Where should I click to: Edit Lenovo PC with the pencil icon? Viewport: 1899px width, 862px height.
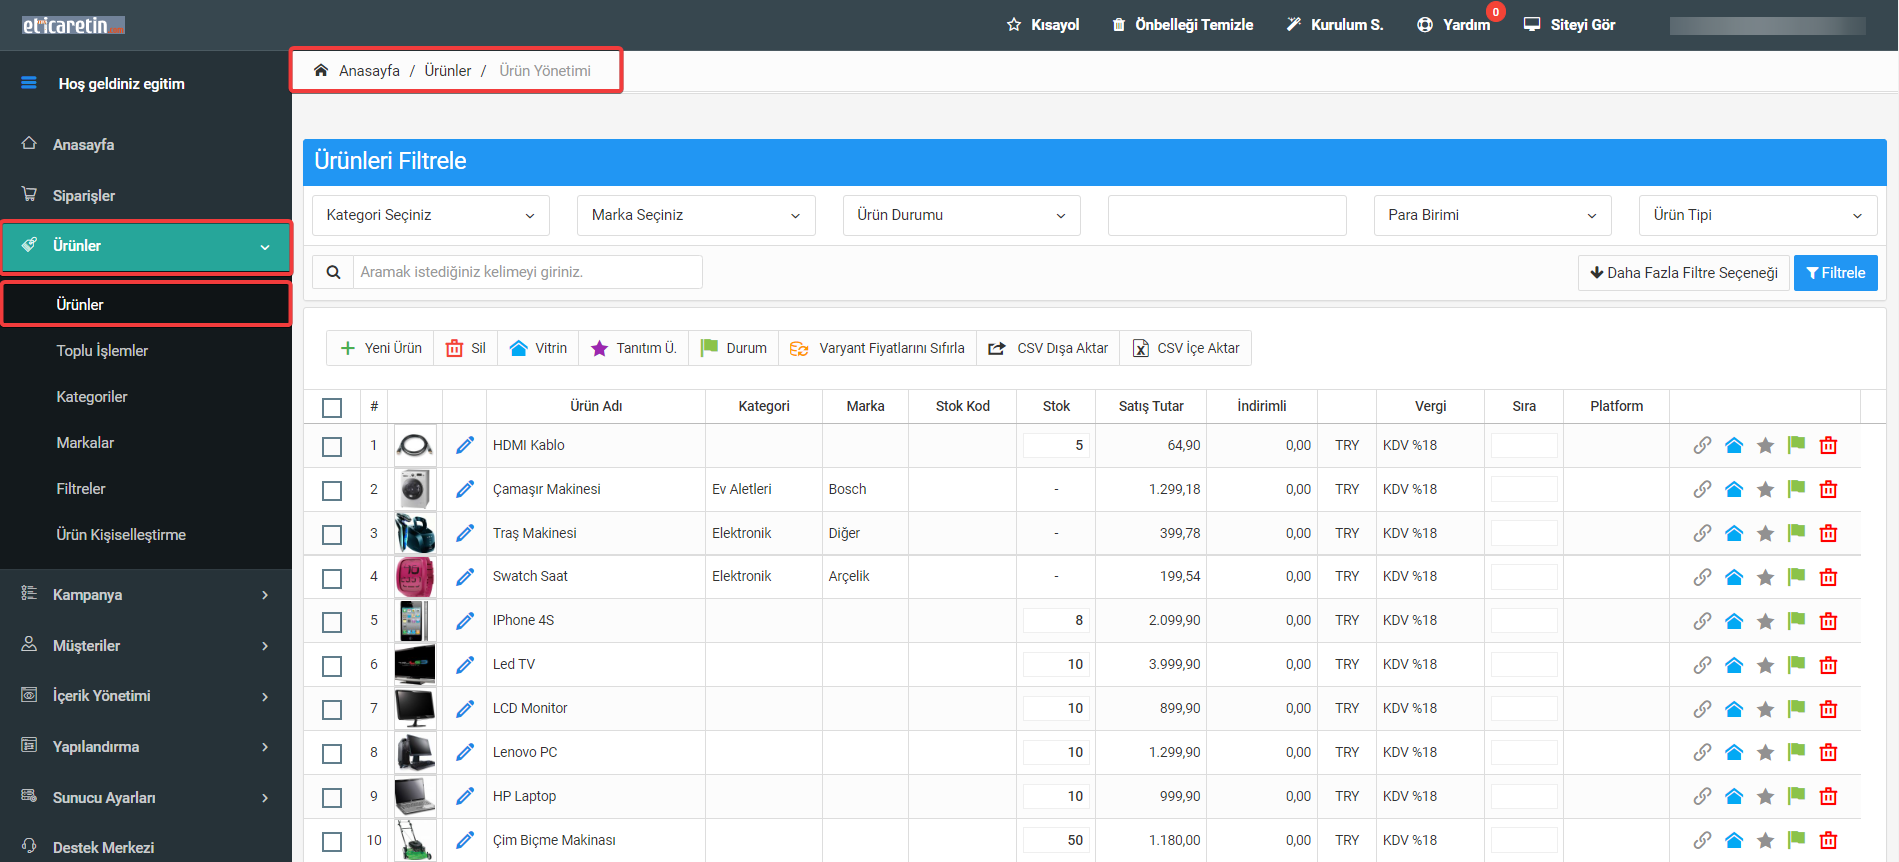[465, 752]
